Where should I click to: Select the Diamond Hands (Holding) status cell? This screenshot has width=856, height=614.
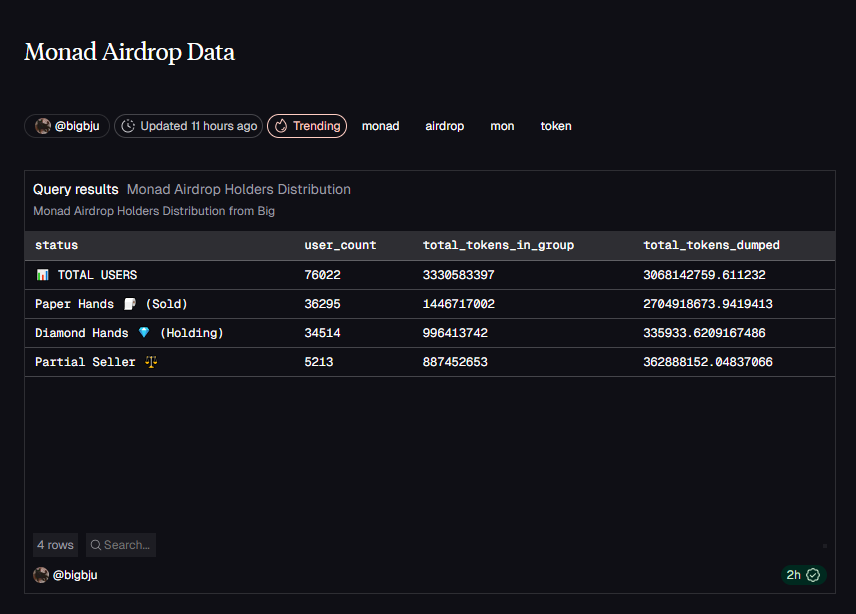[129, 333]
